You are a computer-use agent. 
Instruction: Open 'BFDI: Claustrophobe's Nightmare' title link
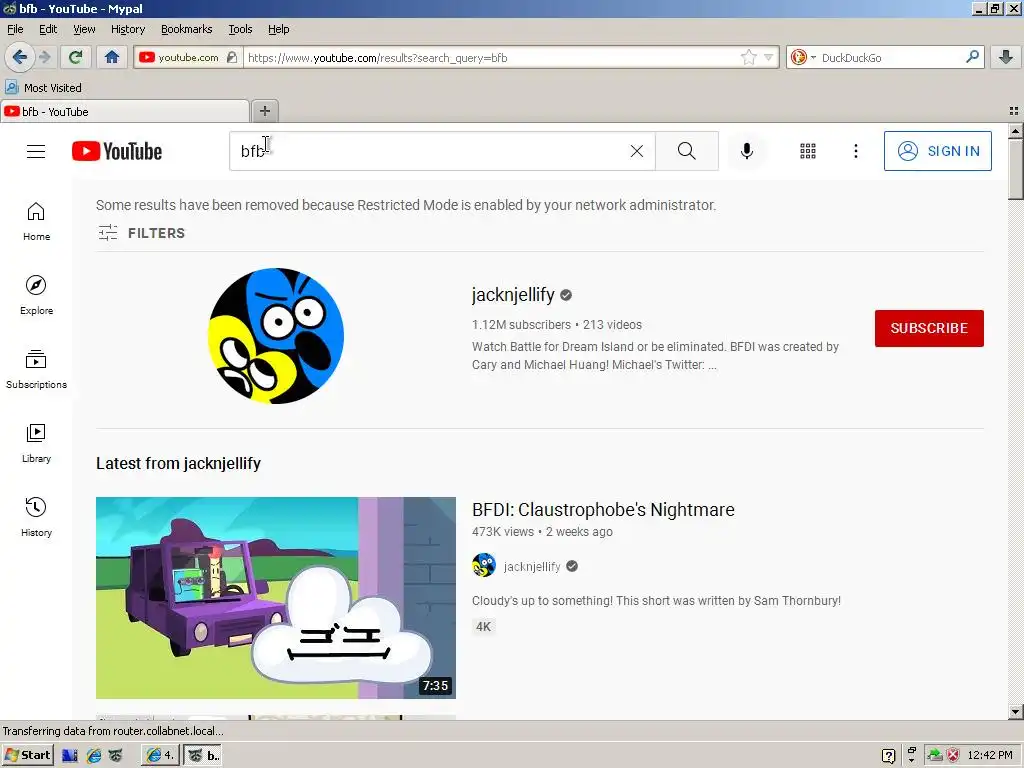pos(603,509)
